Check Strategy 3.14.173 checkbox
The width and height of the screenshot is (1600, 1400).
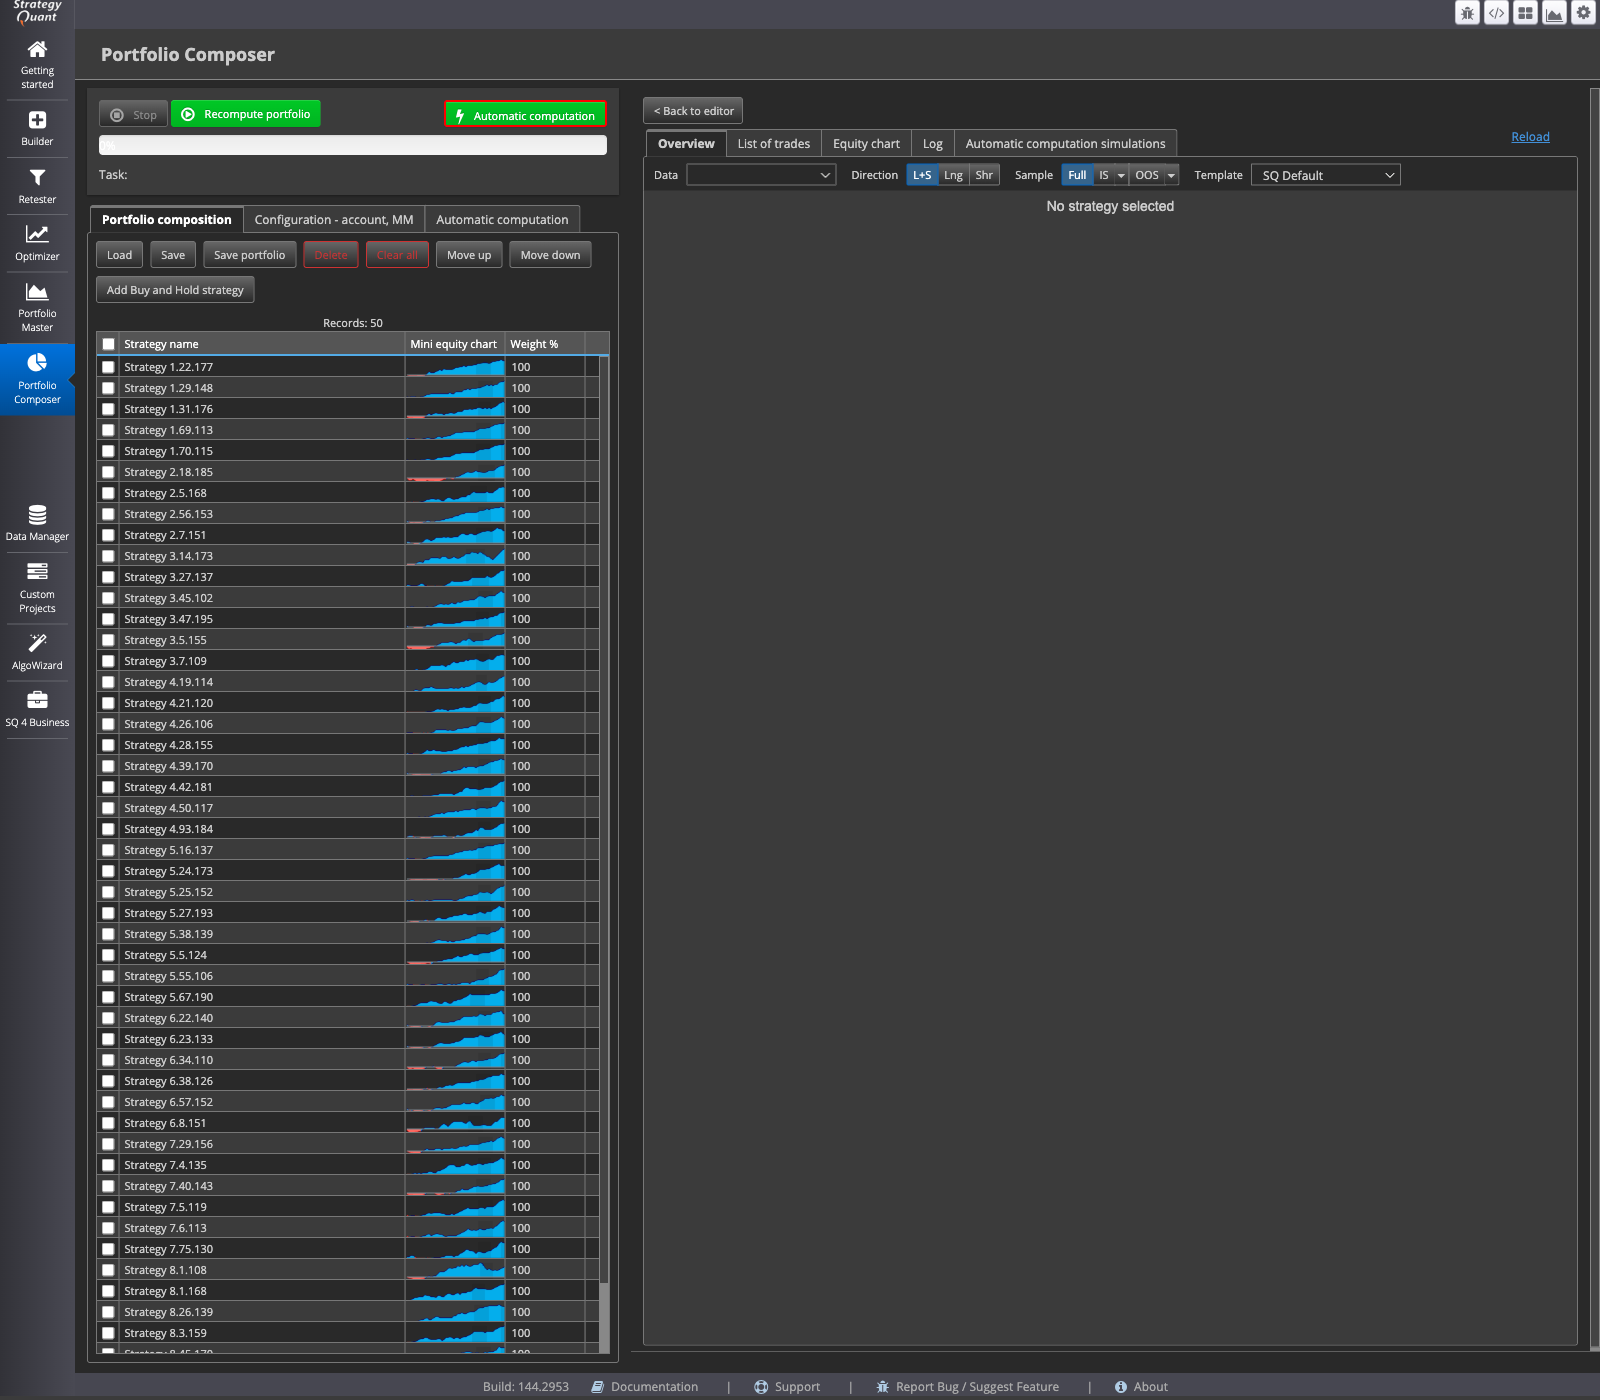click(108, 556)
